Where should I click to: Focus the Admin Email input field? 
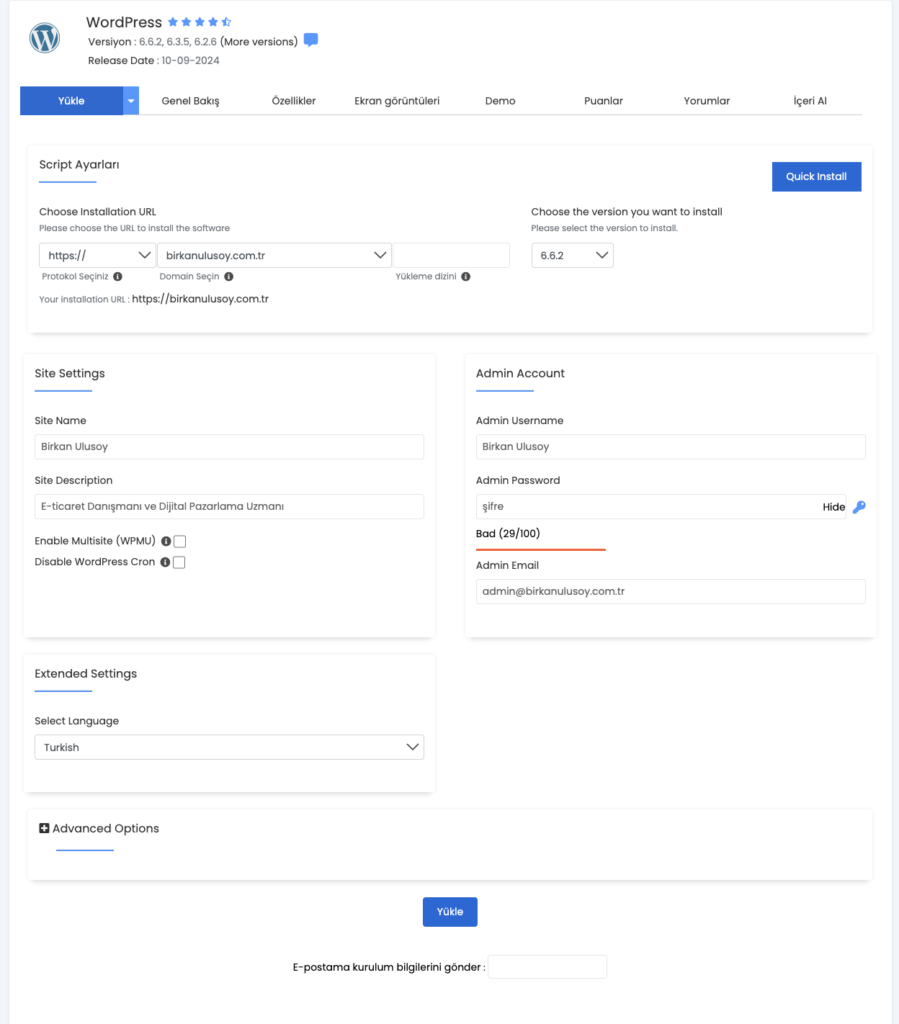click(670, 591)
